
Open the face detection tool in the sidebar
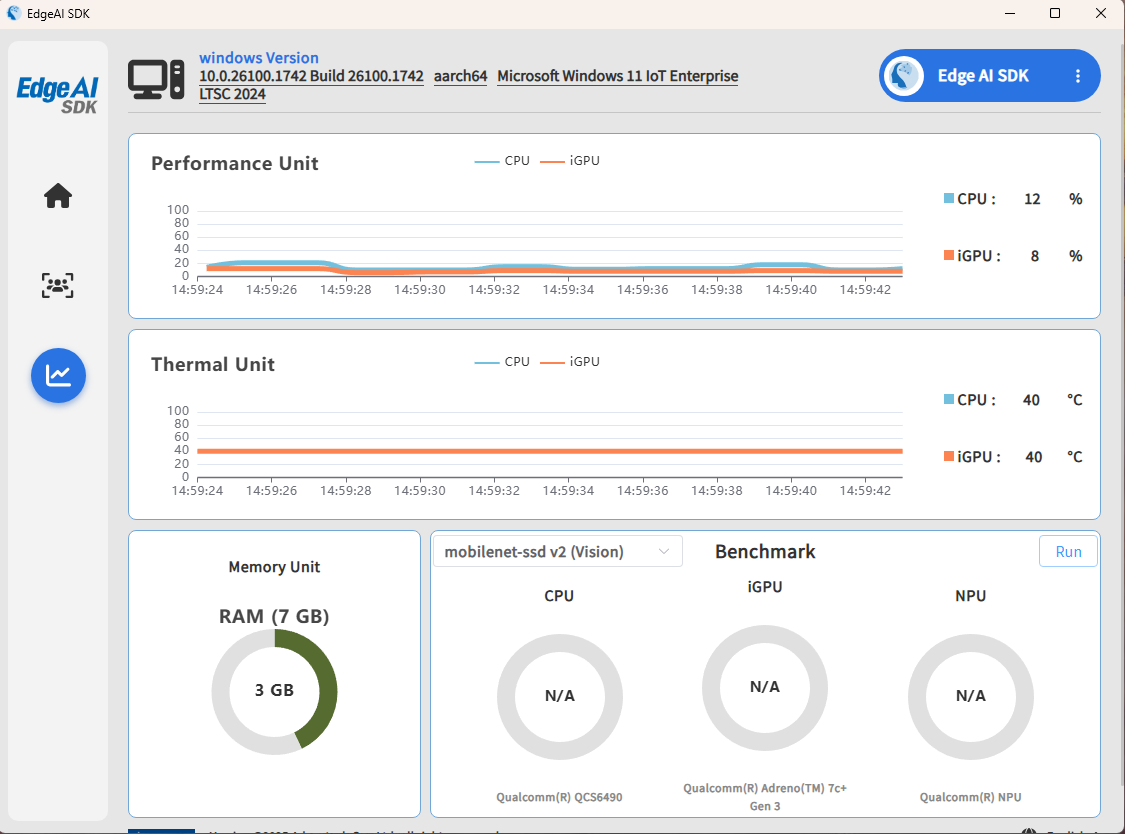coord(58,286)
